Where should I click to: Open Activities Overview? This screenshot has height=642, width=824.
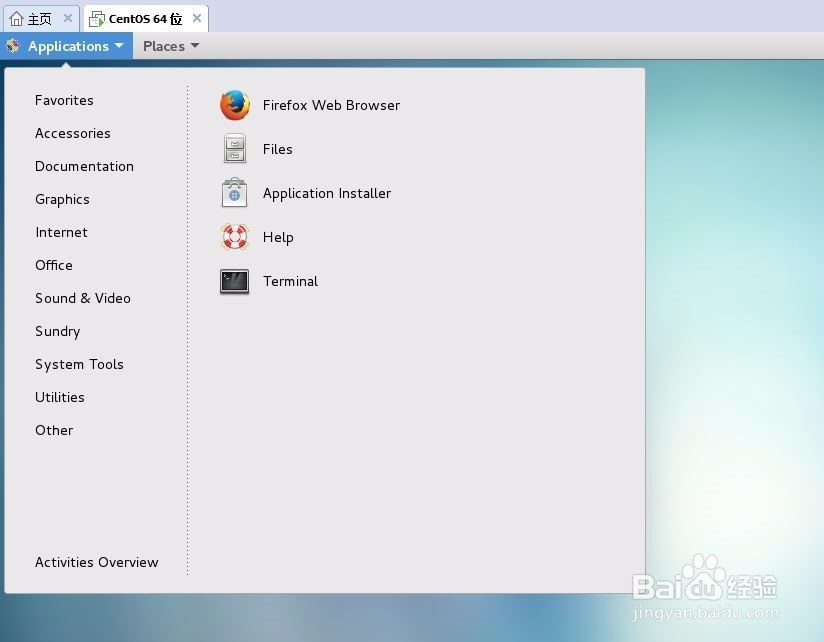click(96, 562)
